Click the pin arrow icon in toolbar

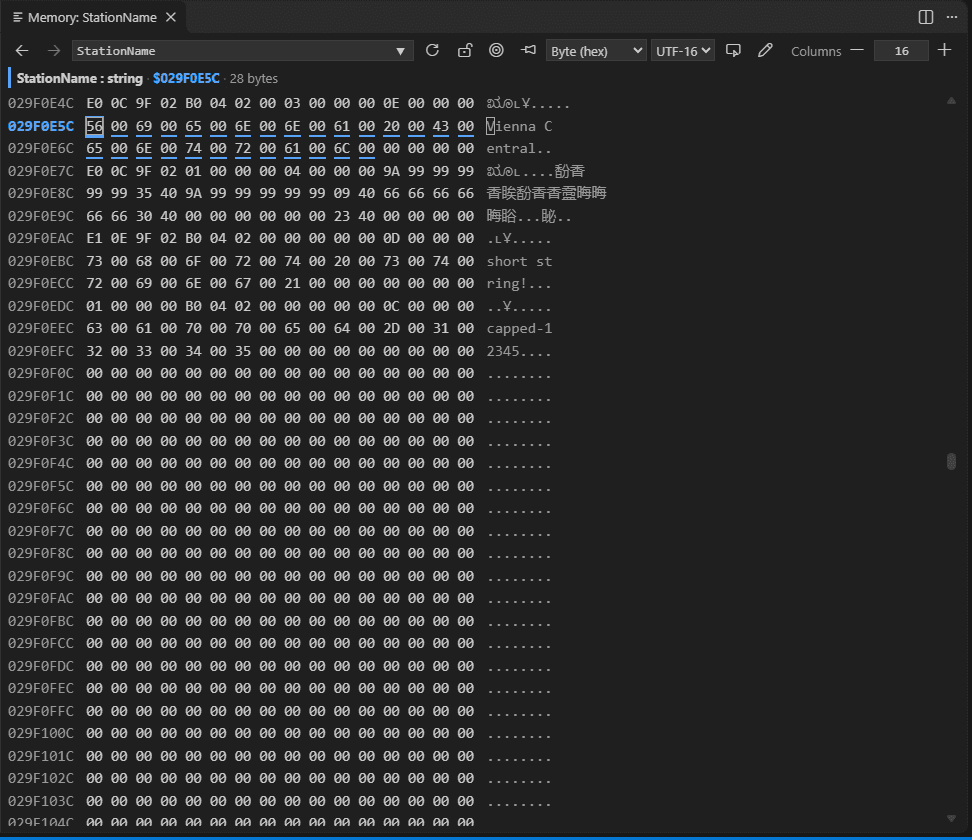pos(528,51)
